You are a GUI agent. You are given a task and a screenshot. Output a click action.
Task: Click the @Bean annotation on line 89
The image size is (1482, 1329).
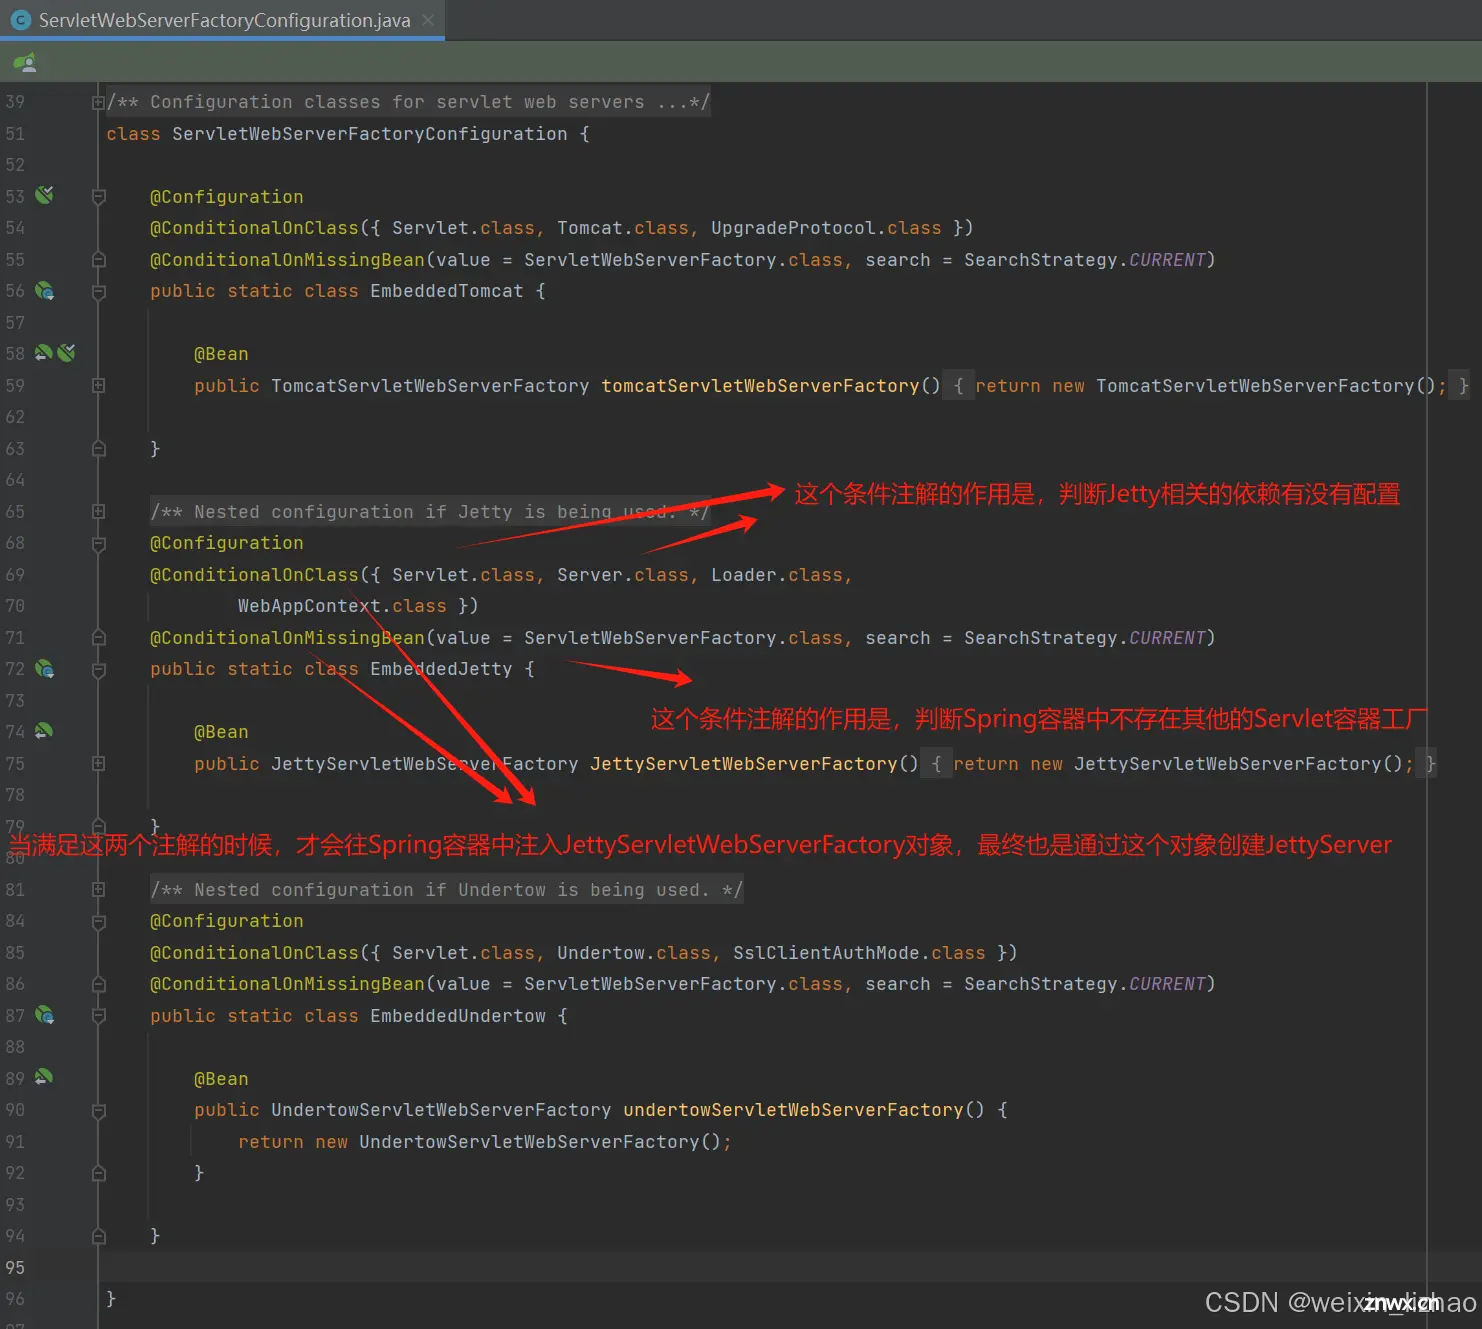coord(221,1079)
